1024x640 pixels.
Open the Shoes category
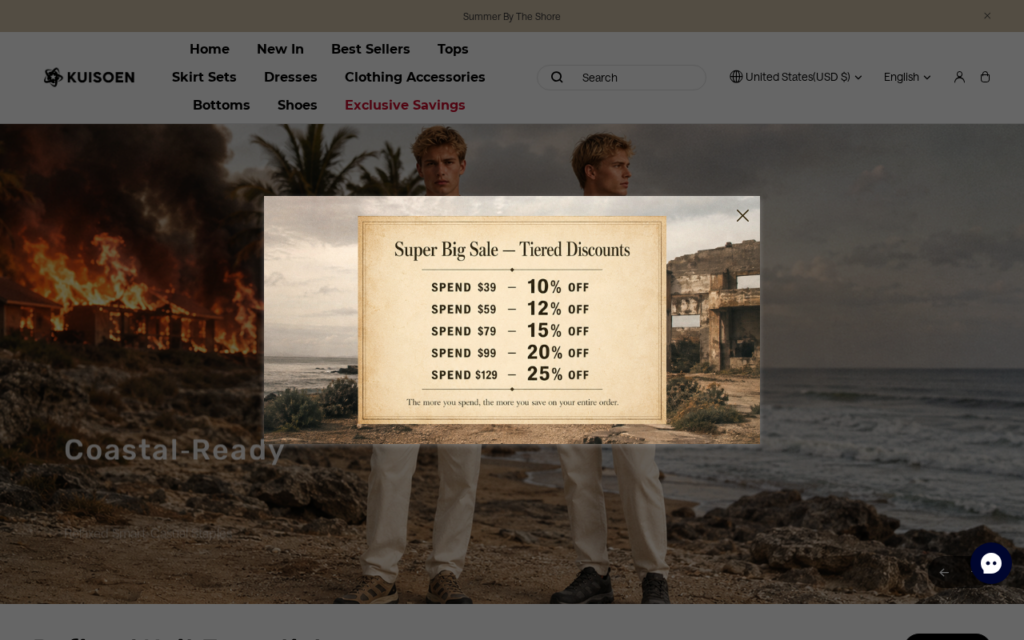pyautogui.click(x=297, y=105)
